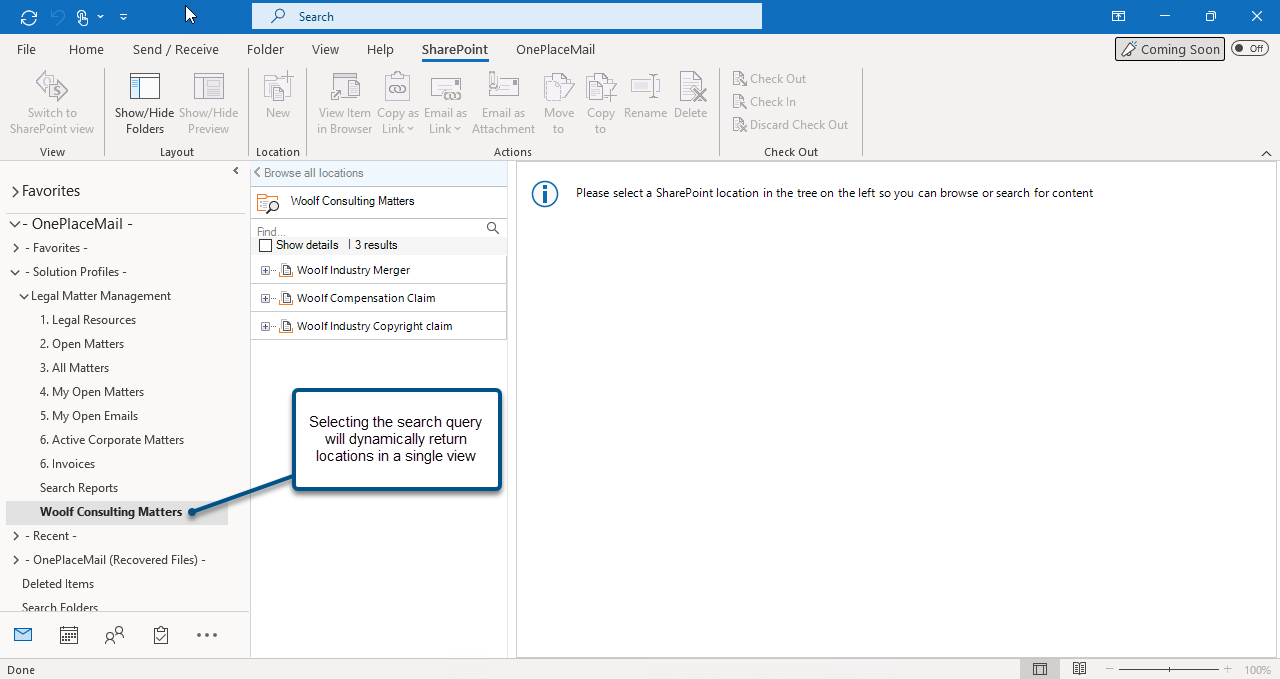Collapse the folder pane arrow
Image resolution: width=1280 pixels, height=679 pixels.
[x=236, y=171]
